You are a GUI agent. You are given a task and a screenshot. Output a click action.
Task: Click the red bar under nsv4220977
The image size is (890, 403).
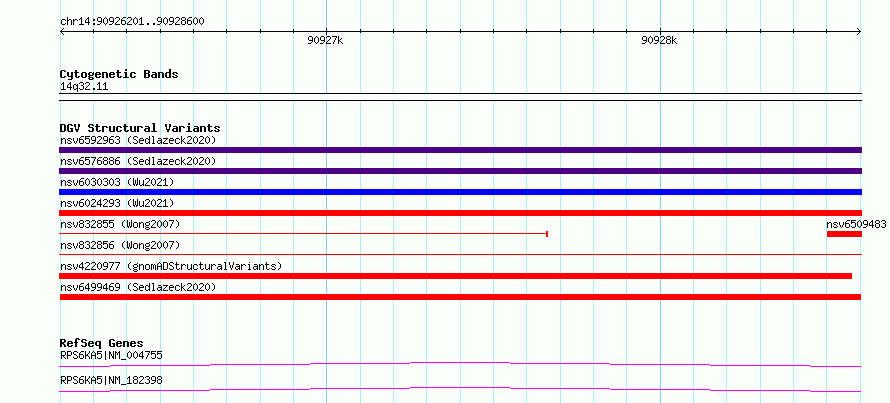[455, 276]
